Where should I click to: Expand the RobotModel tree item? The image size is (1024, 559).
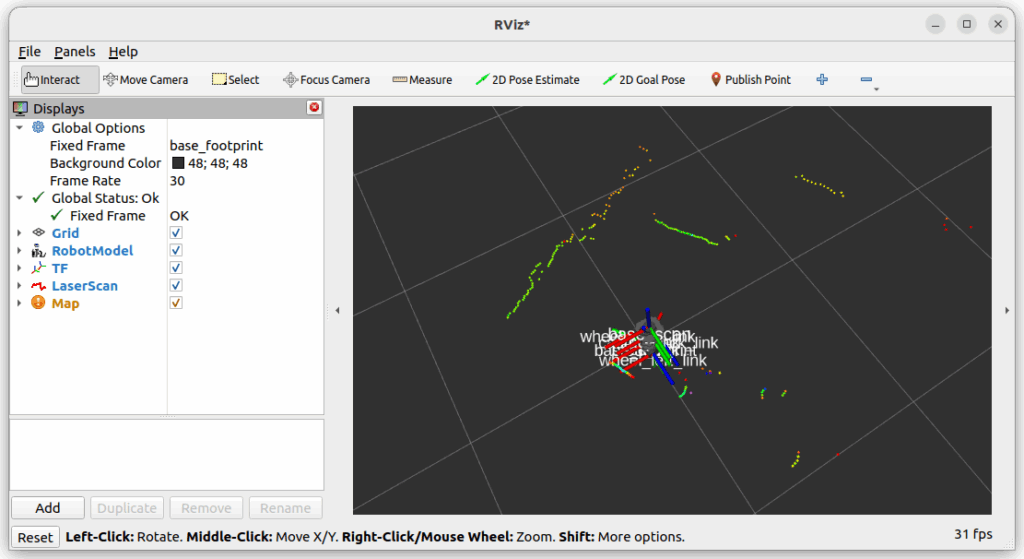tap(19, 251)
